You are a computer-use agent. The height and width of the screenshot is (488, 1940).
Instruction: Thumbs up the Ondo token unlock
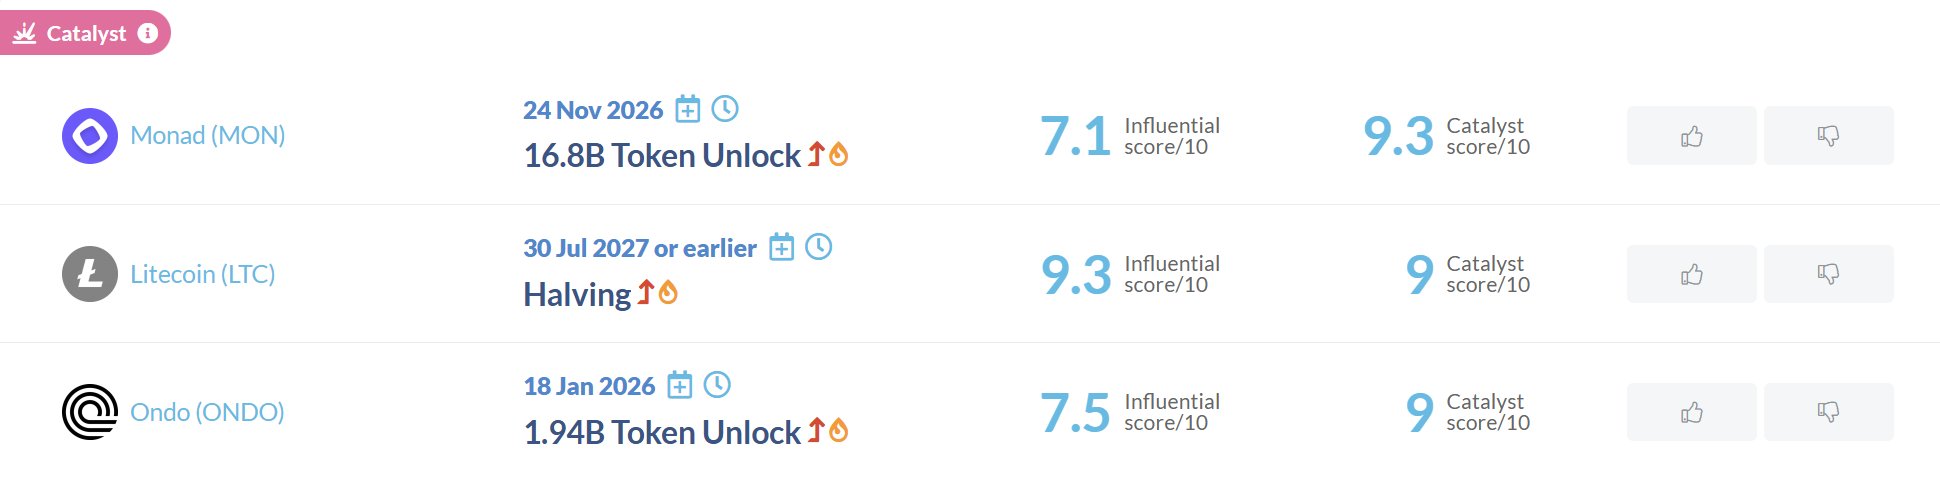pos(1691,412)
